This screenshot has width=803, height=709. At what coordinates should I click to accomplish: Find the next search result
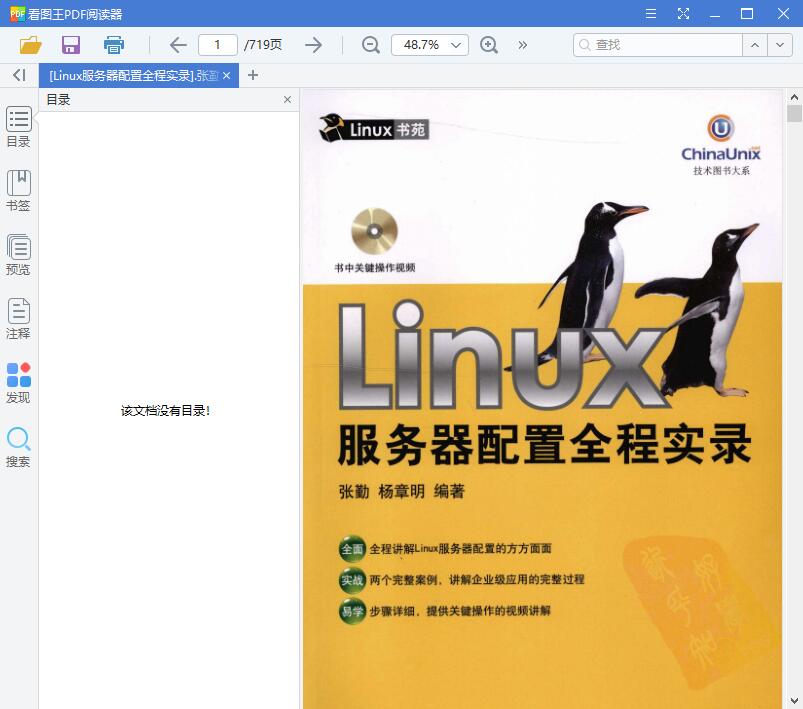pos(780,45)
